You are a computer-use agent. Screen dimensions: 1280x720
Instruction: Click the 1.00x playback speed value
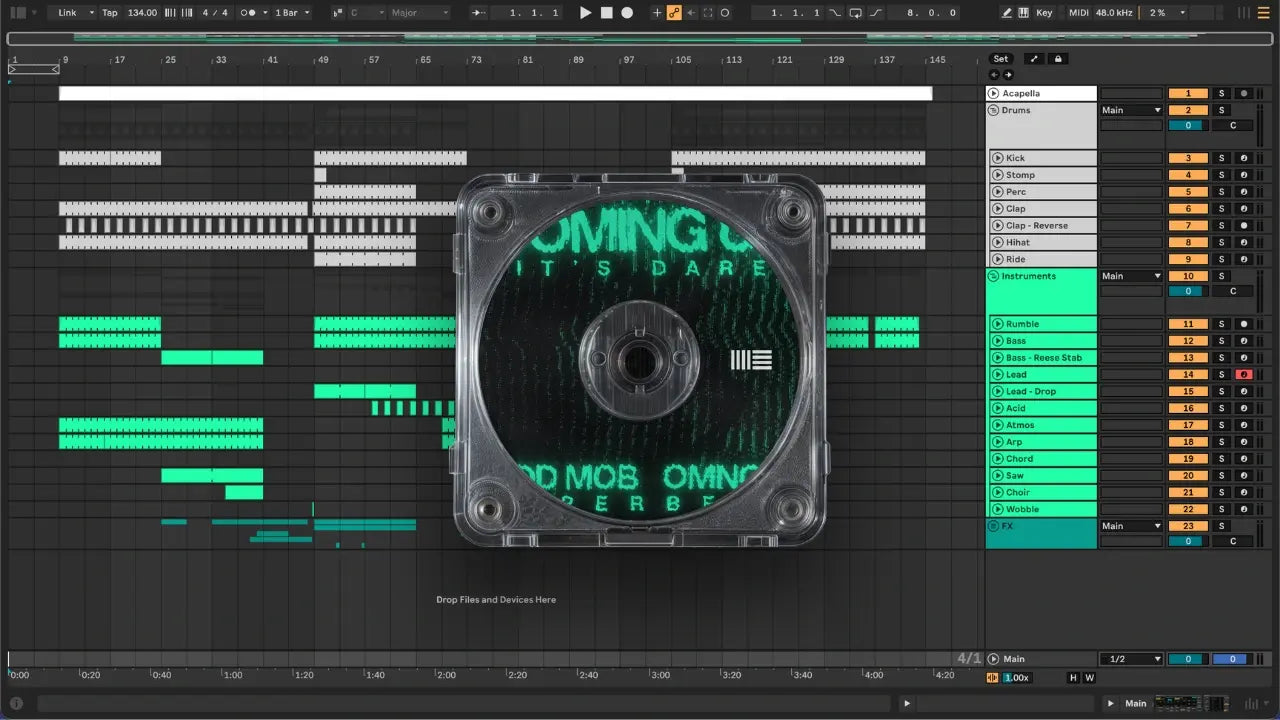(1016, 678)
